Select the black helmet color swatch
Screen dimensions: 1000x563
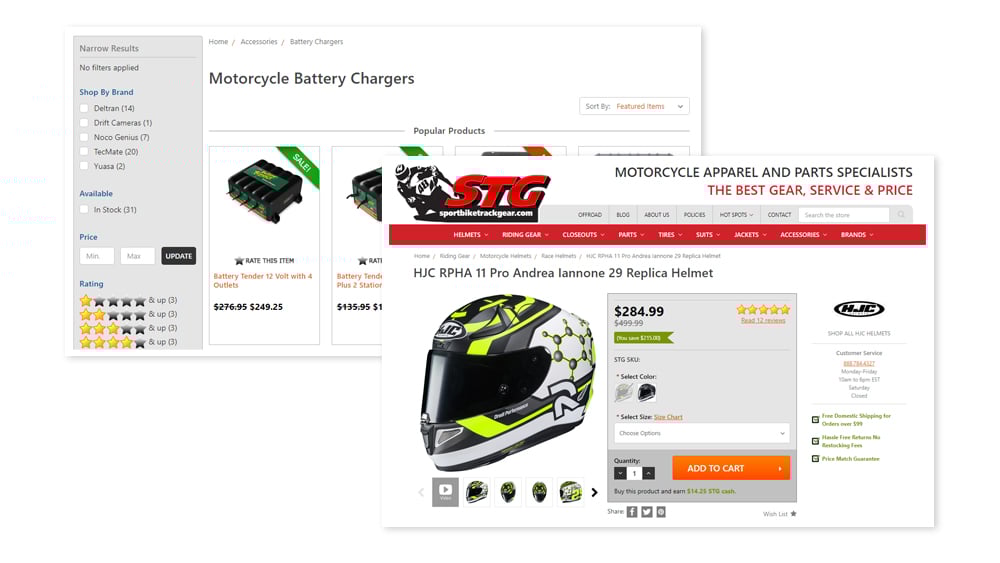647,392
